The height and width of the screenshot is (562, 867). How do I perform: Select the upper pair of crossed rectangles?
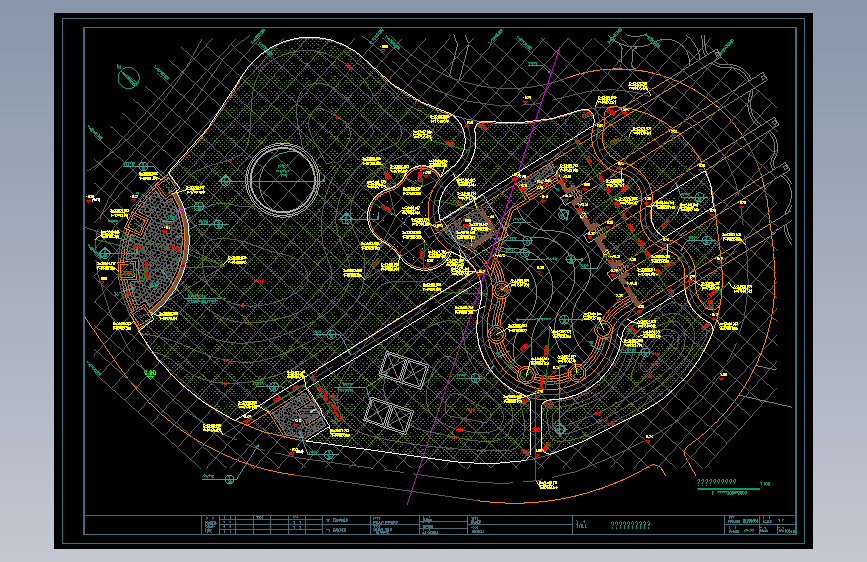[x=404, y=371]
